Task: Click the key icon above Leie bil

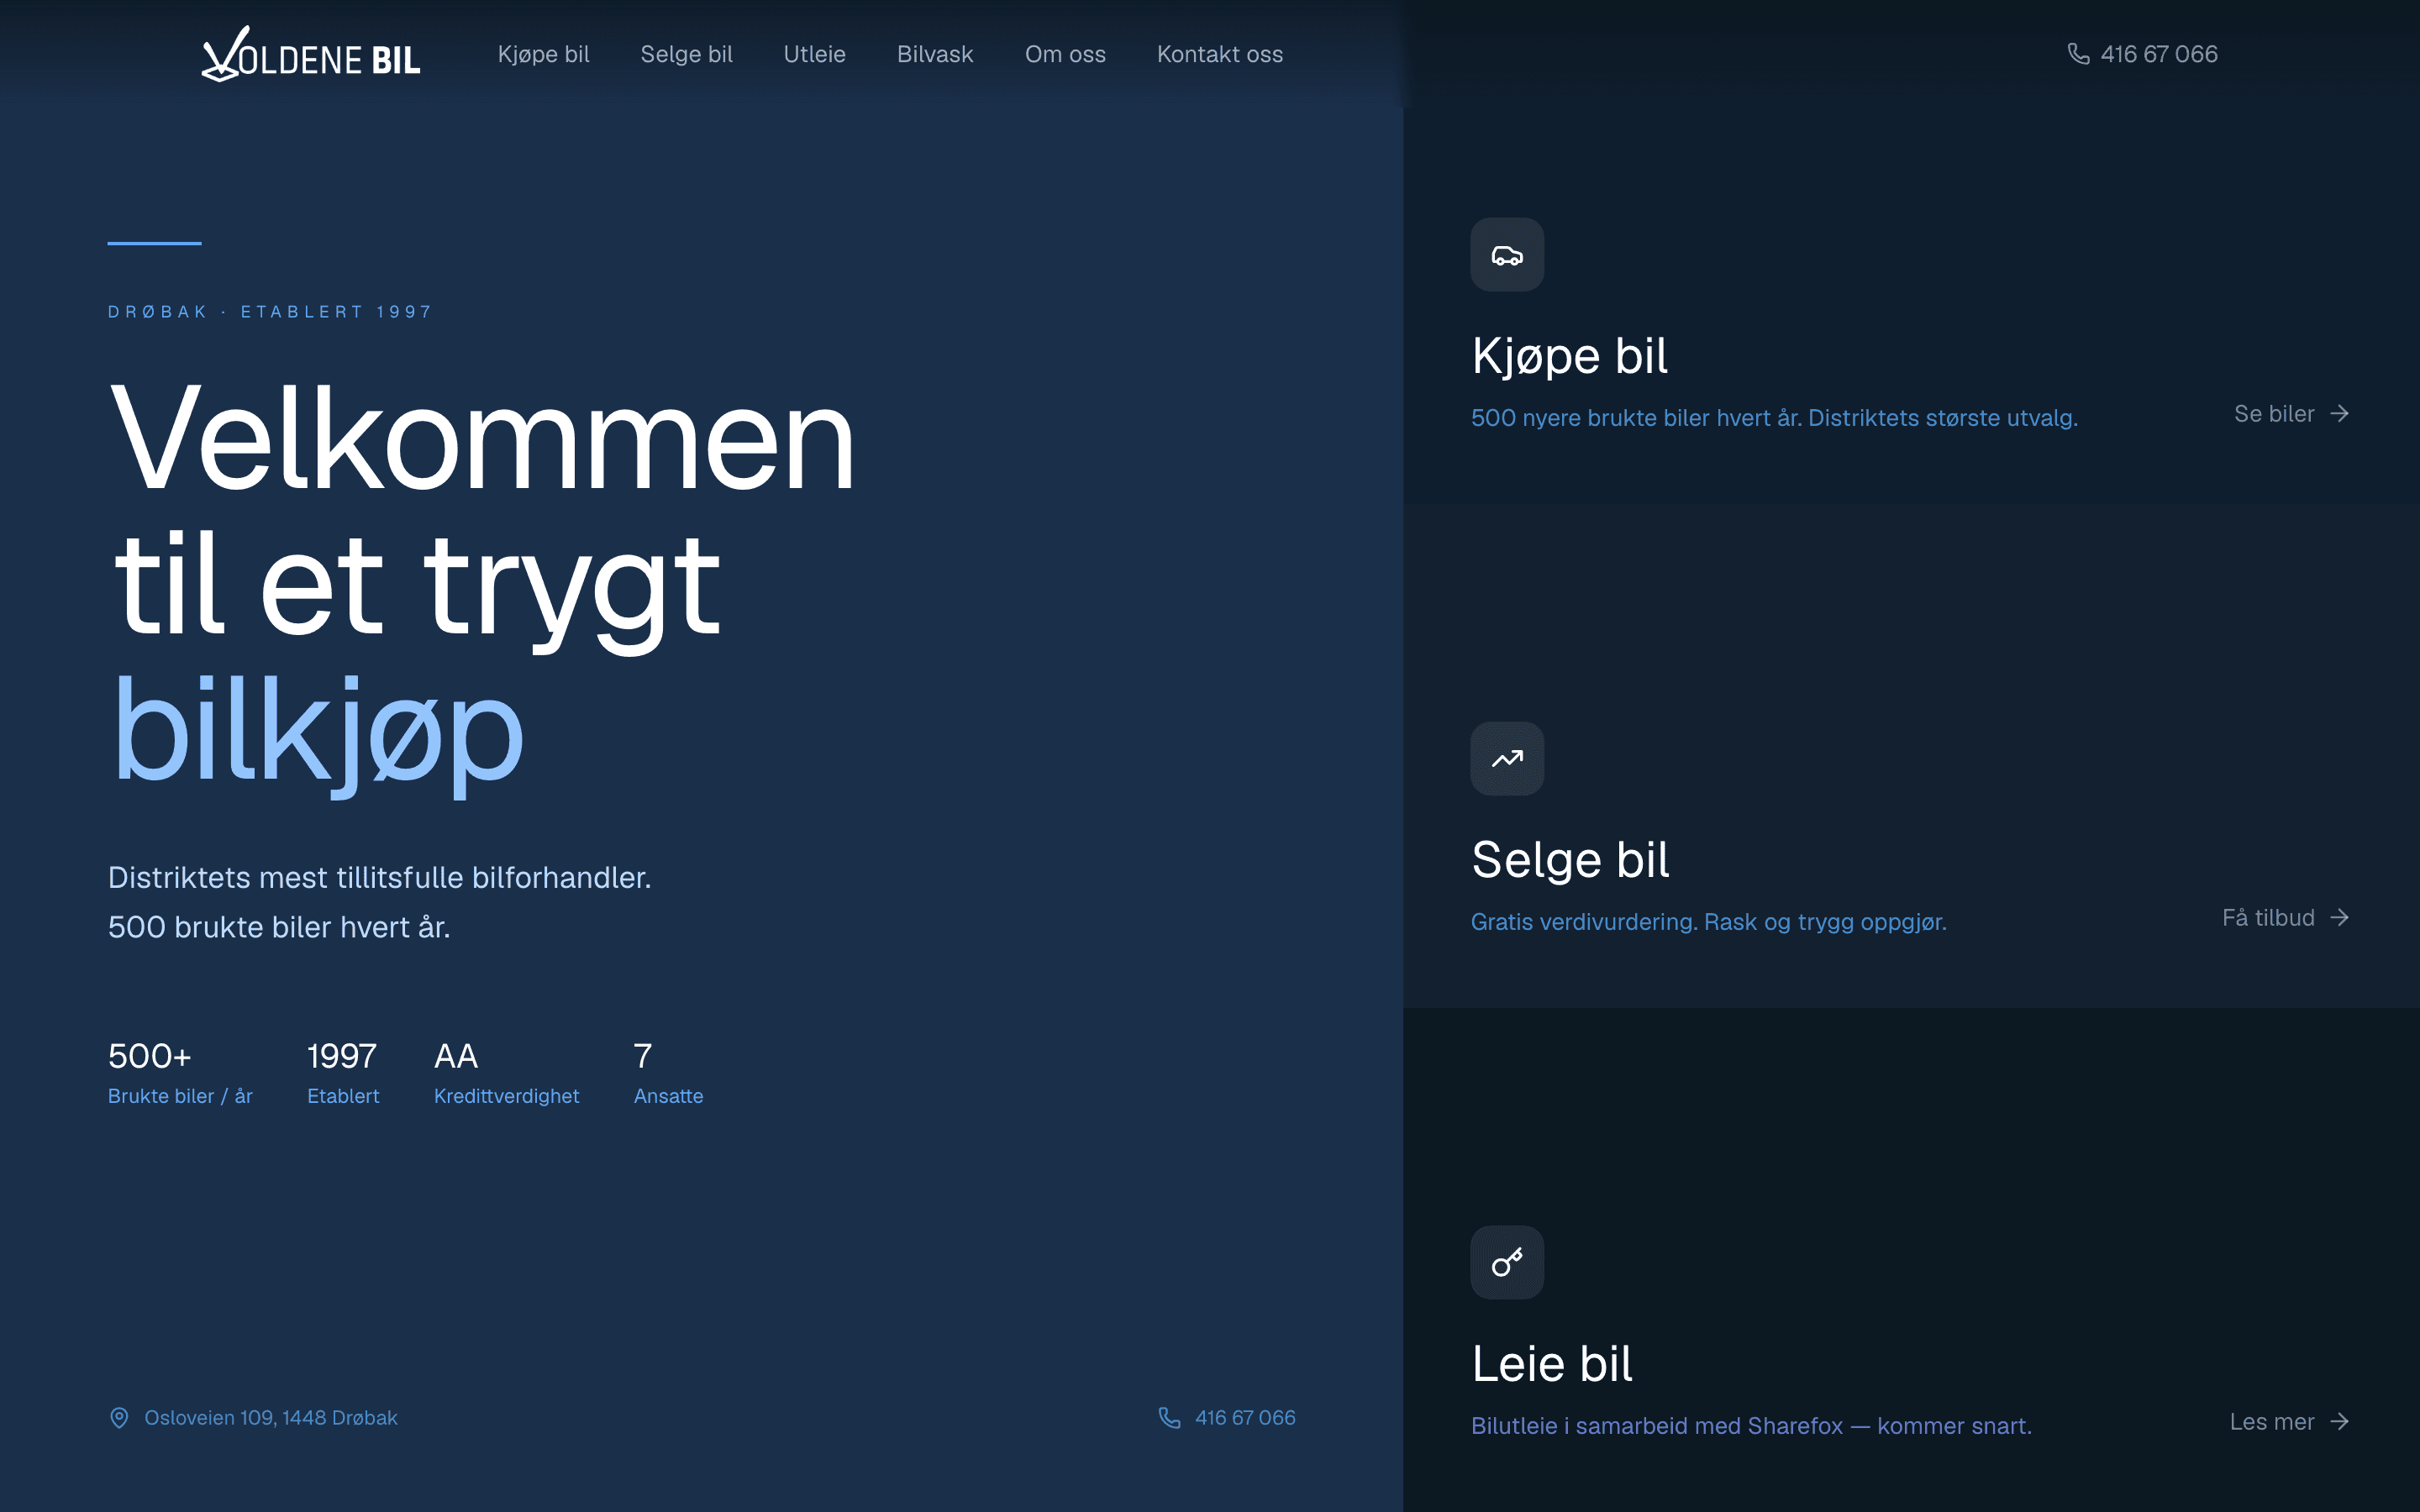Action: pos(1507,1263)
